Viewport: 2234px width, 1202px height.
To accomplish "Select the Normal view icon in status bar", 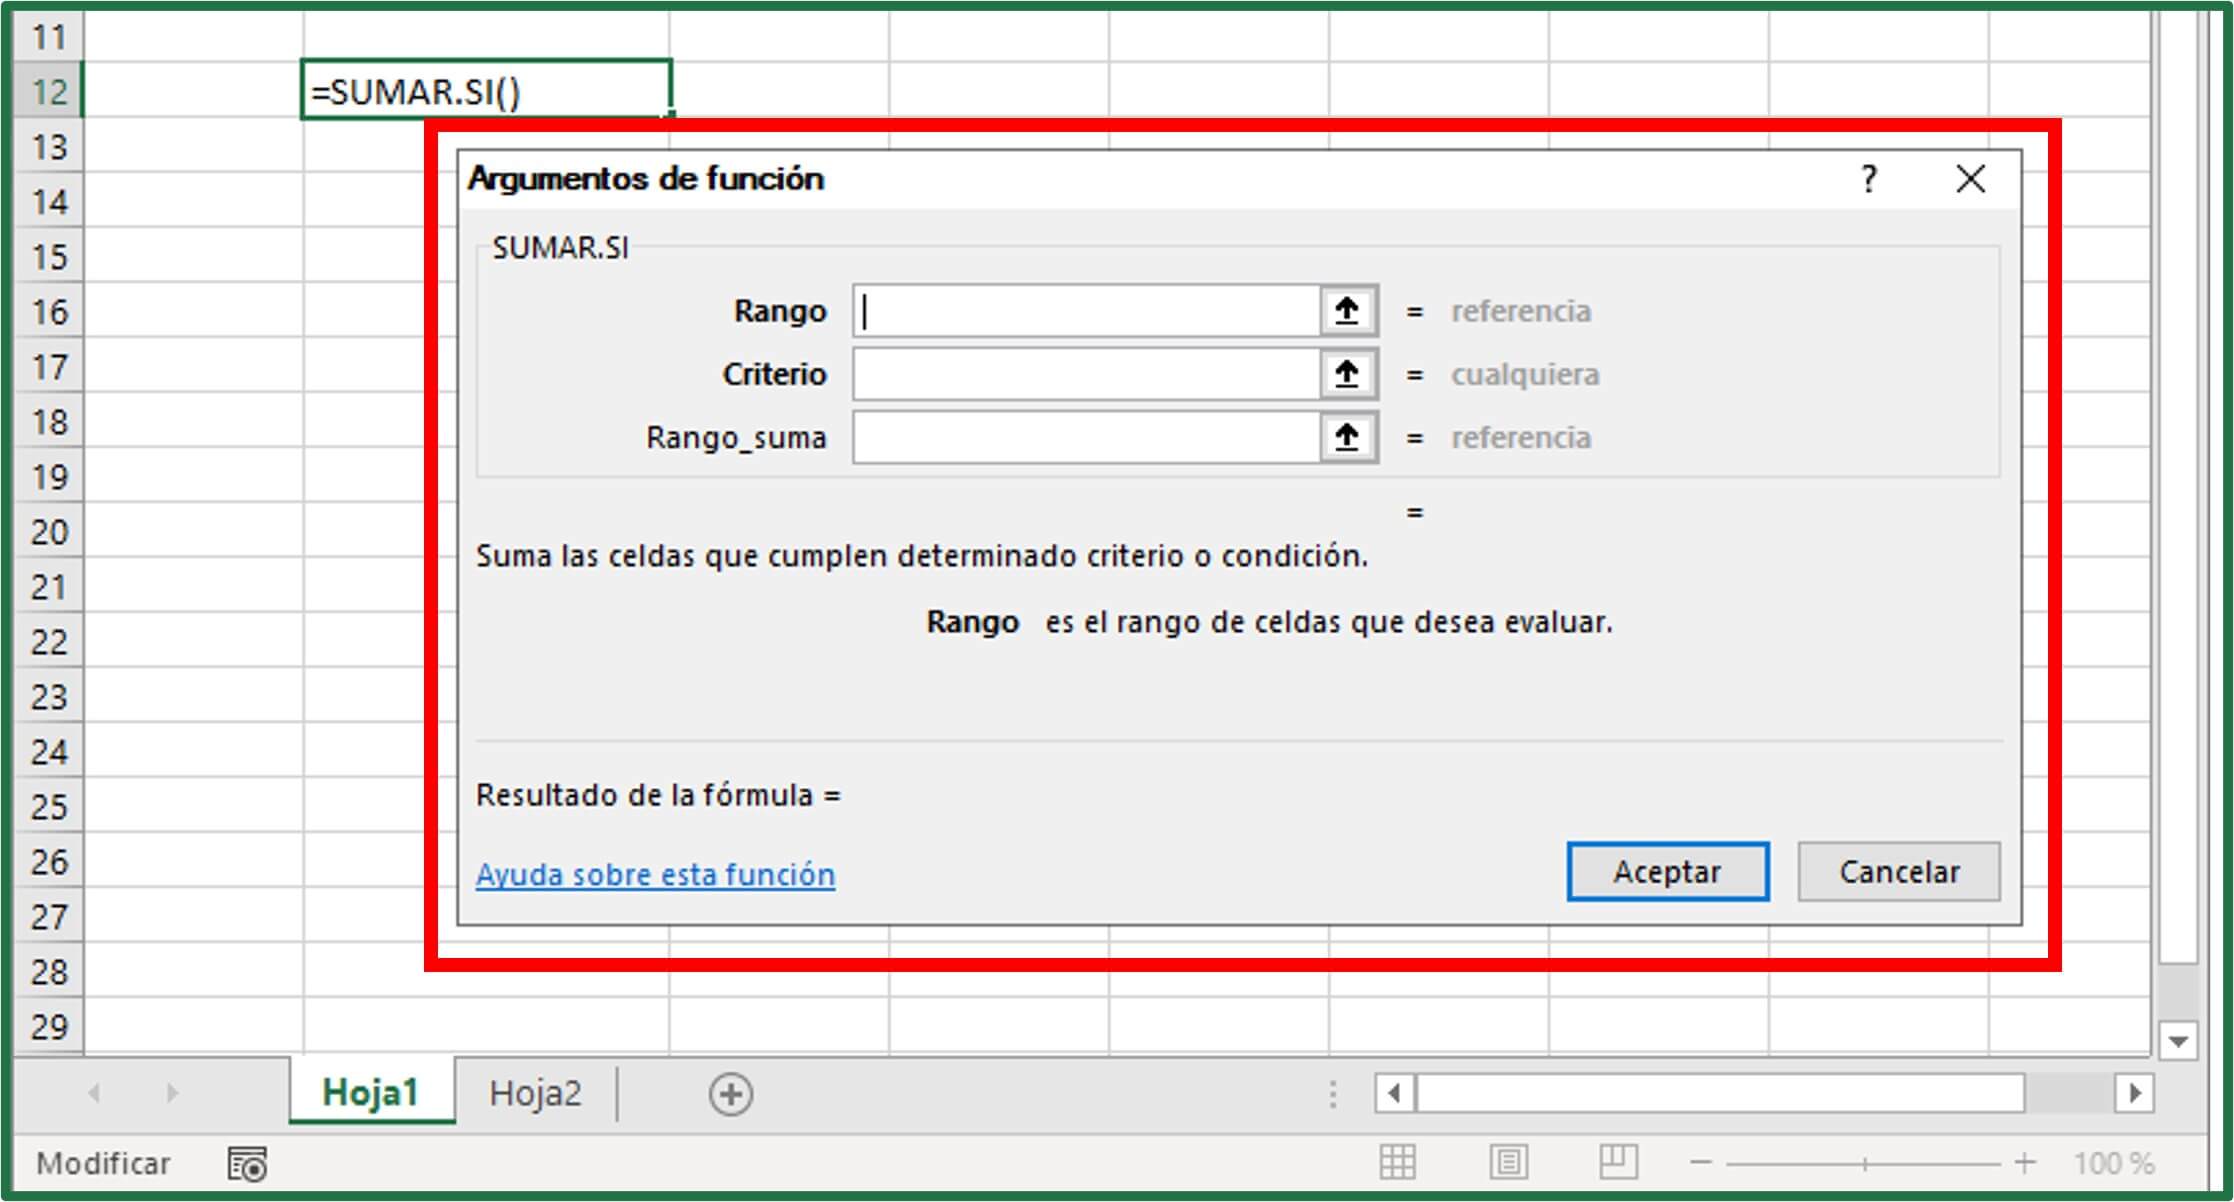I will click(1399, 1161).
